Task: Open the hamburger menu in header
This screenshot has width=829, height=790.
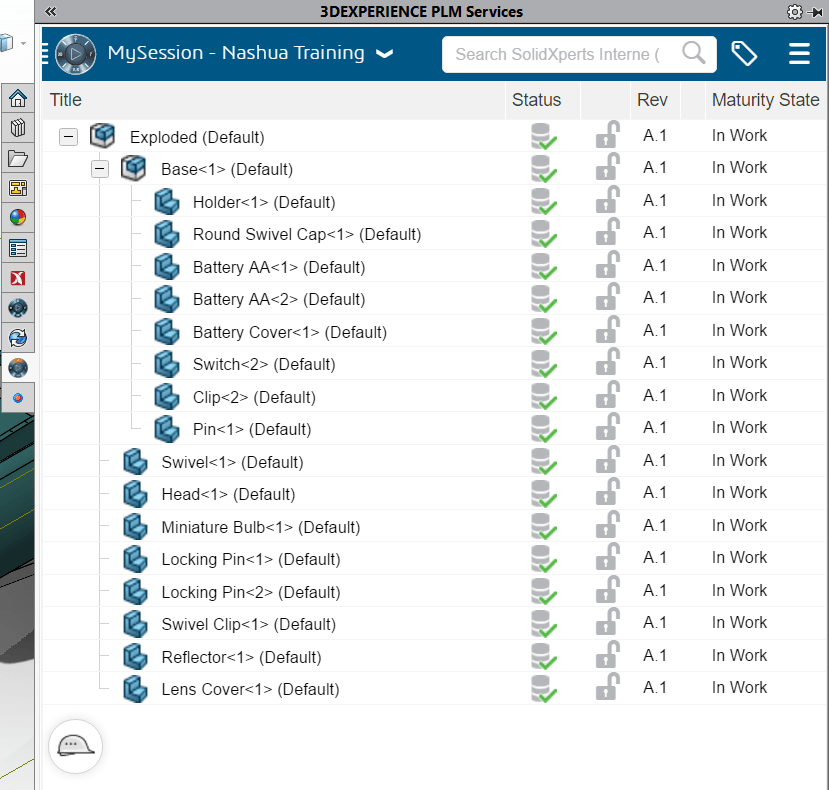Action: [x=799, y=54]
